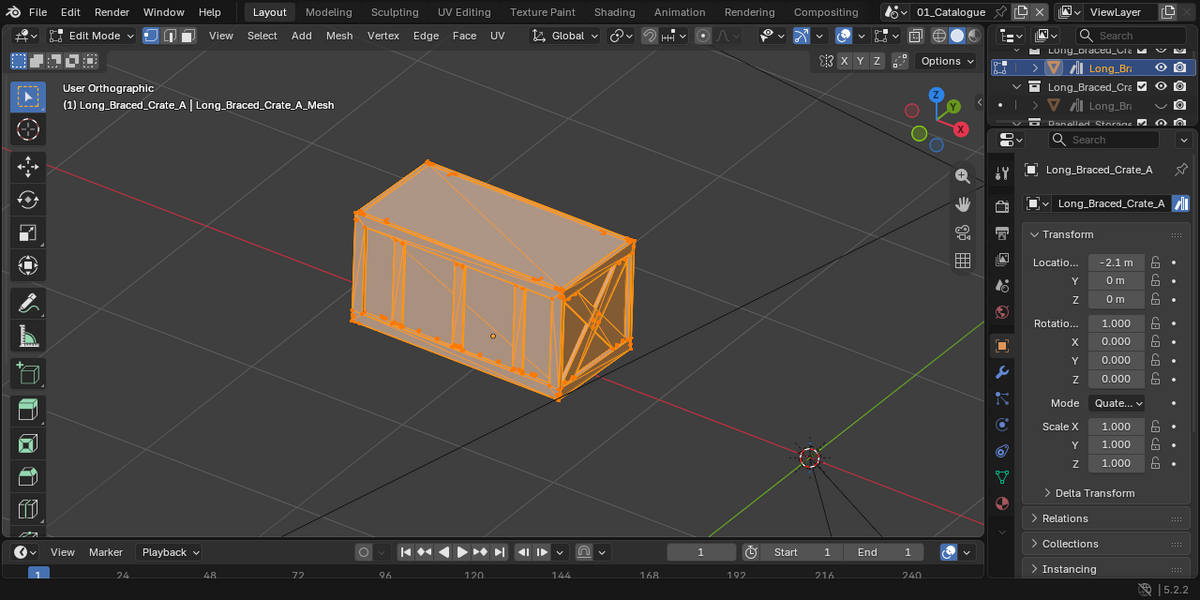Select the Select Box tool
Viewport: 1200px width, 600px height.
coord(28,96)
